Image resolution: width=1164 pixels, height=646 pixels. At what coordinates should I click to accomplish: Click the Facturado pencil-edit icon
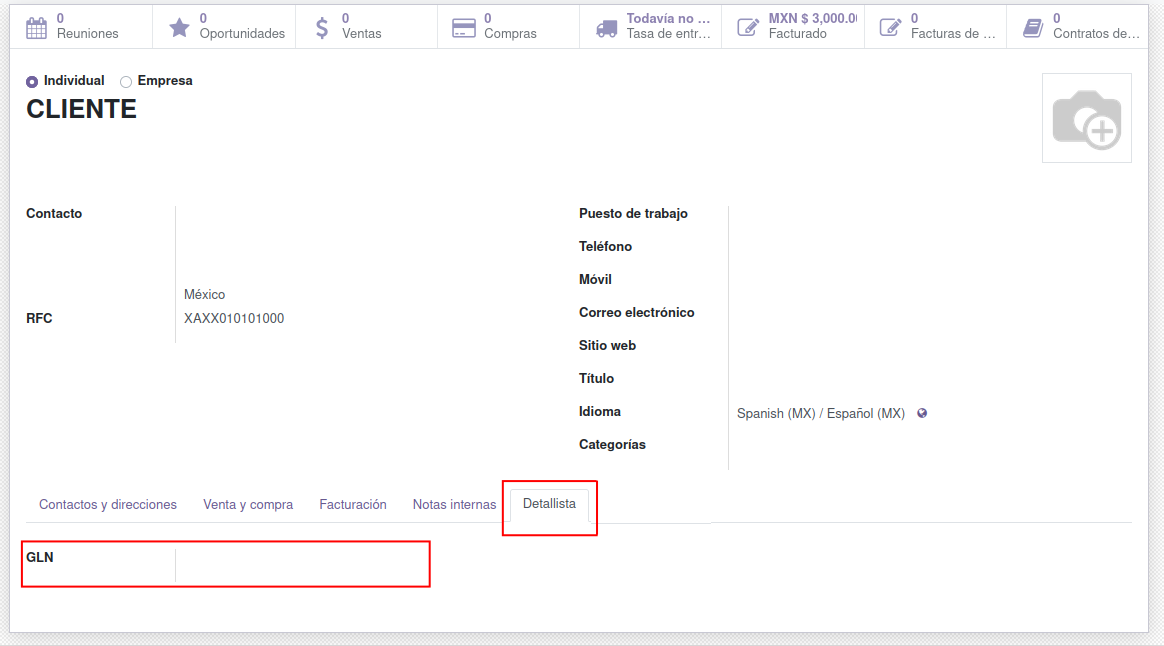(747, 27)
